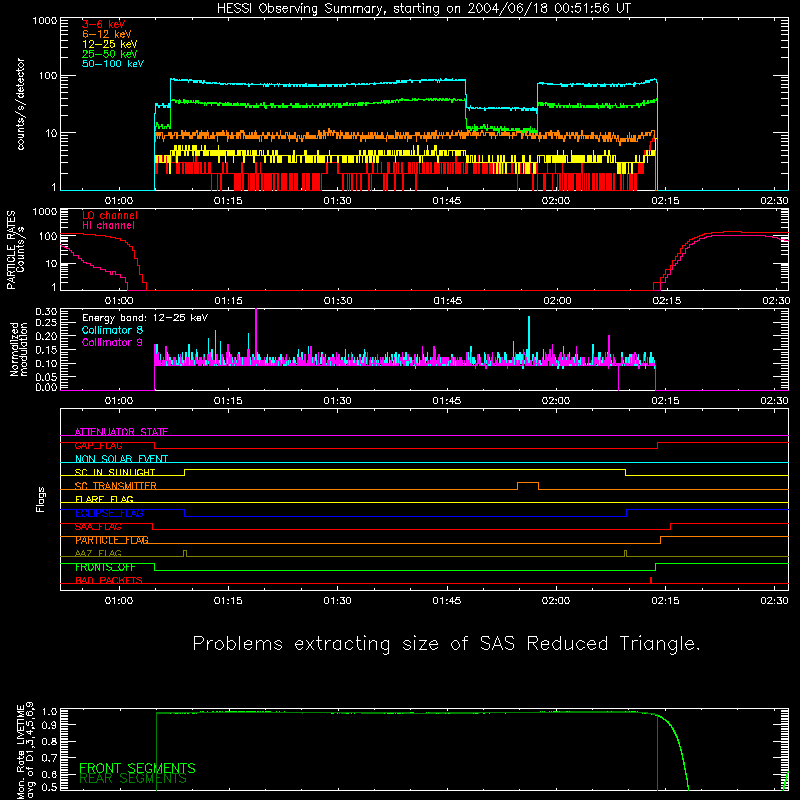Viewport: 800px width, 800px height.
Task: Click the ECLIPSE_FLAG label
Action: pos(109,513)
